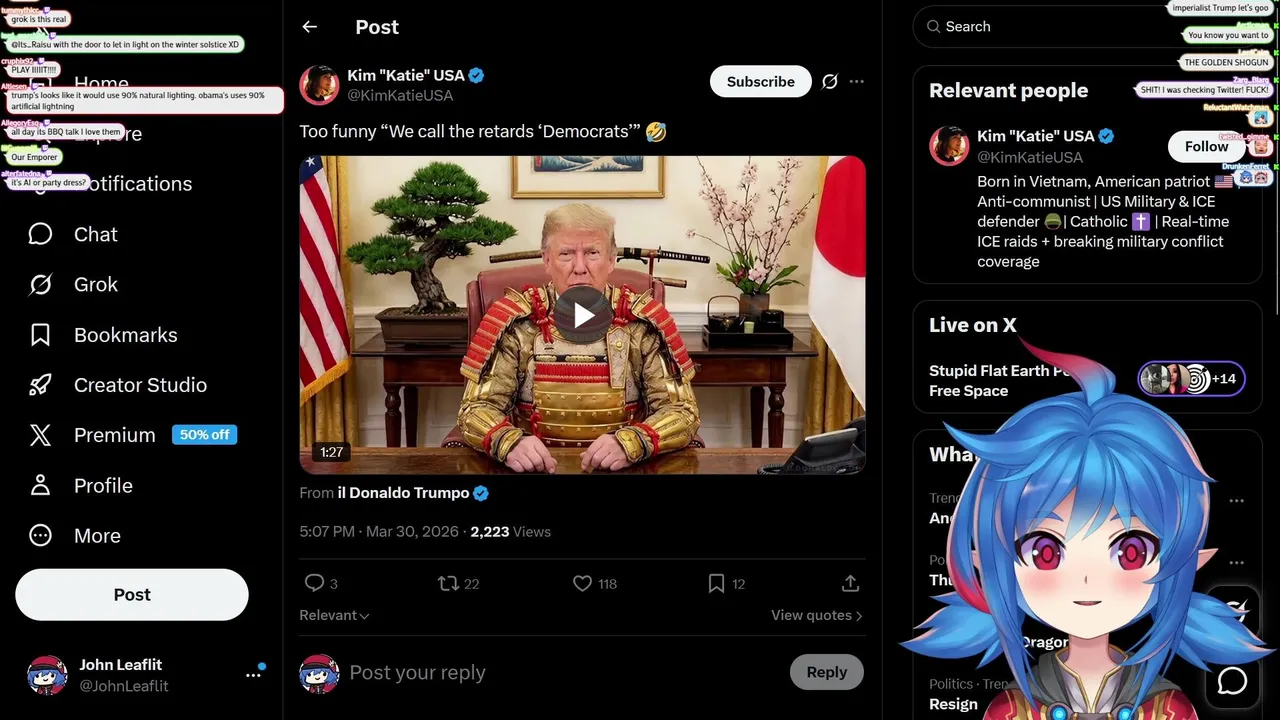
Task: Expand the Relevant replies sort dropdown
Action: tap(334, 615)
